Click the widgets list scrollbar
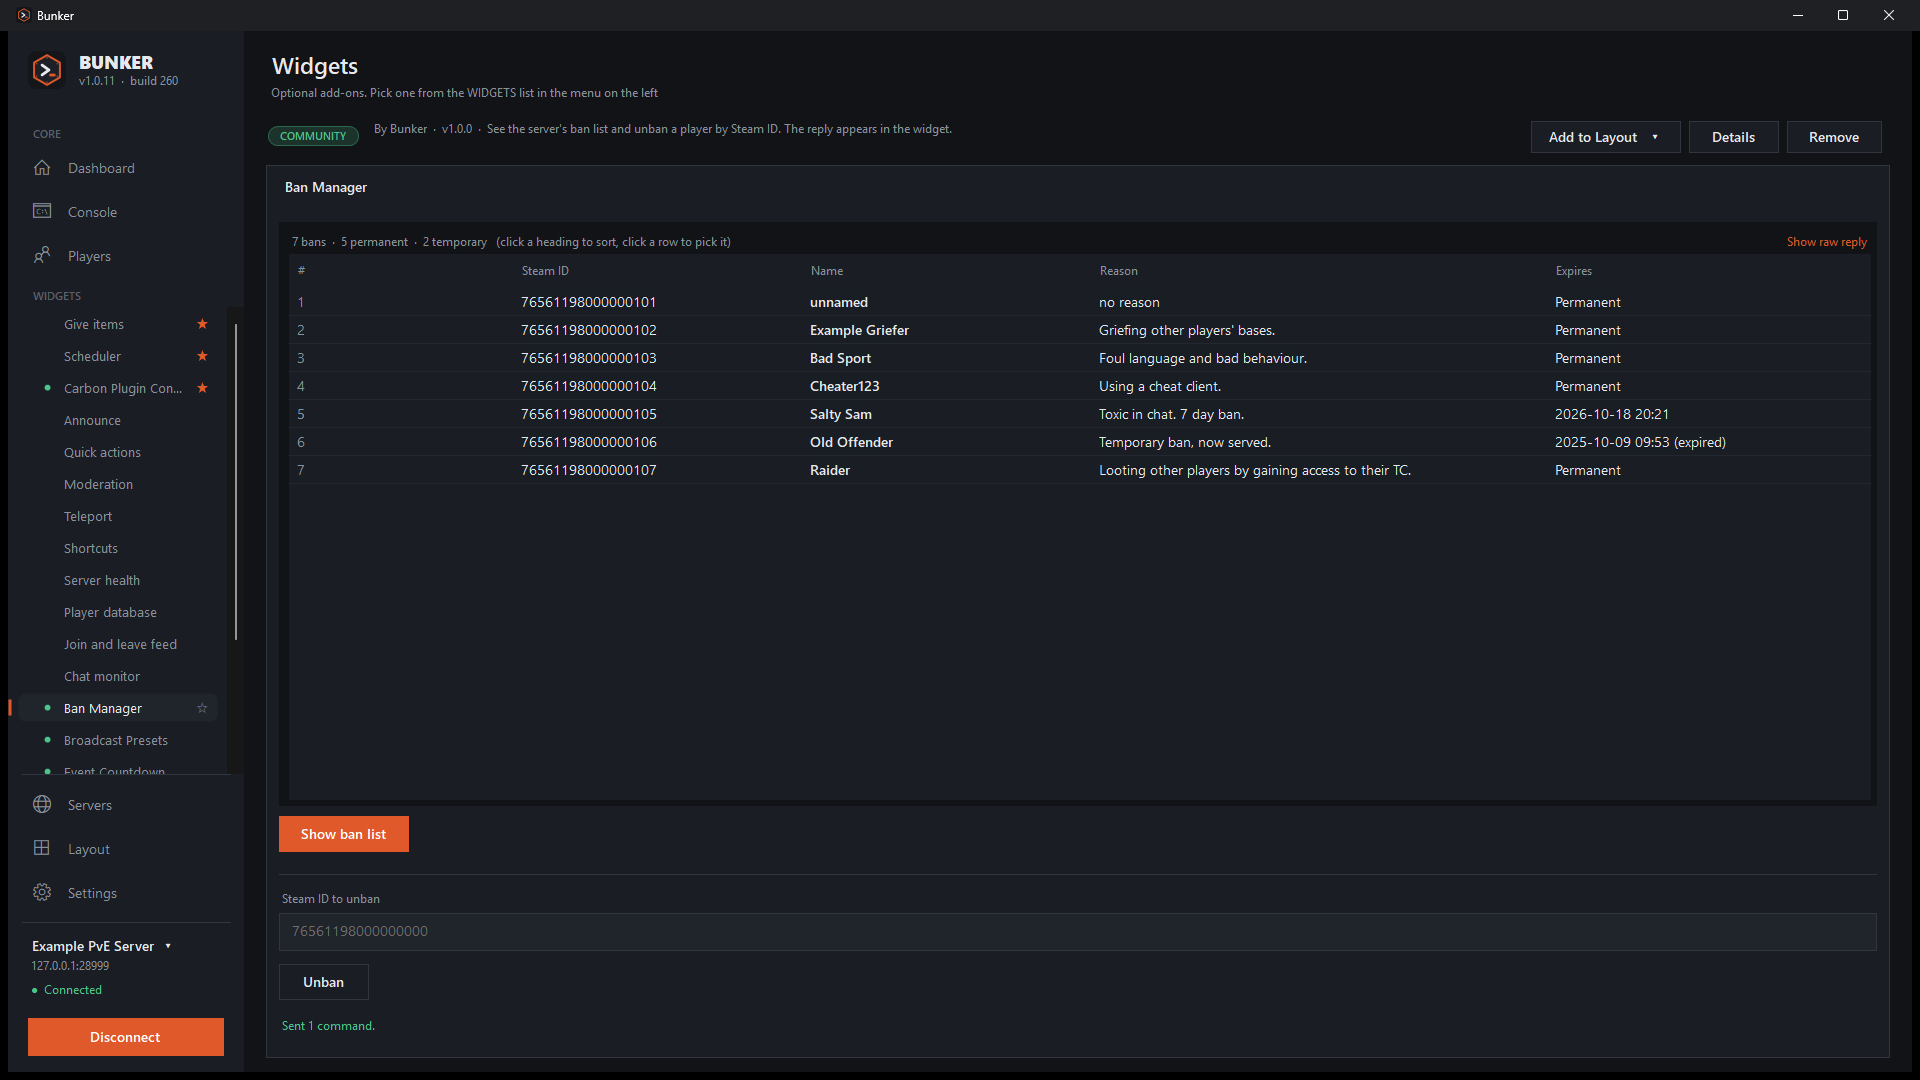The width and height of the screenshot is (1920, 1080). point(236,481)
